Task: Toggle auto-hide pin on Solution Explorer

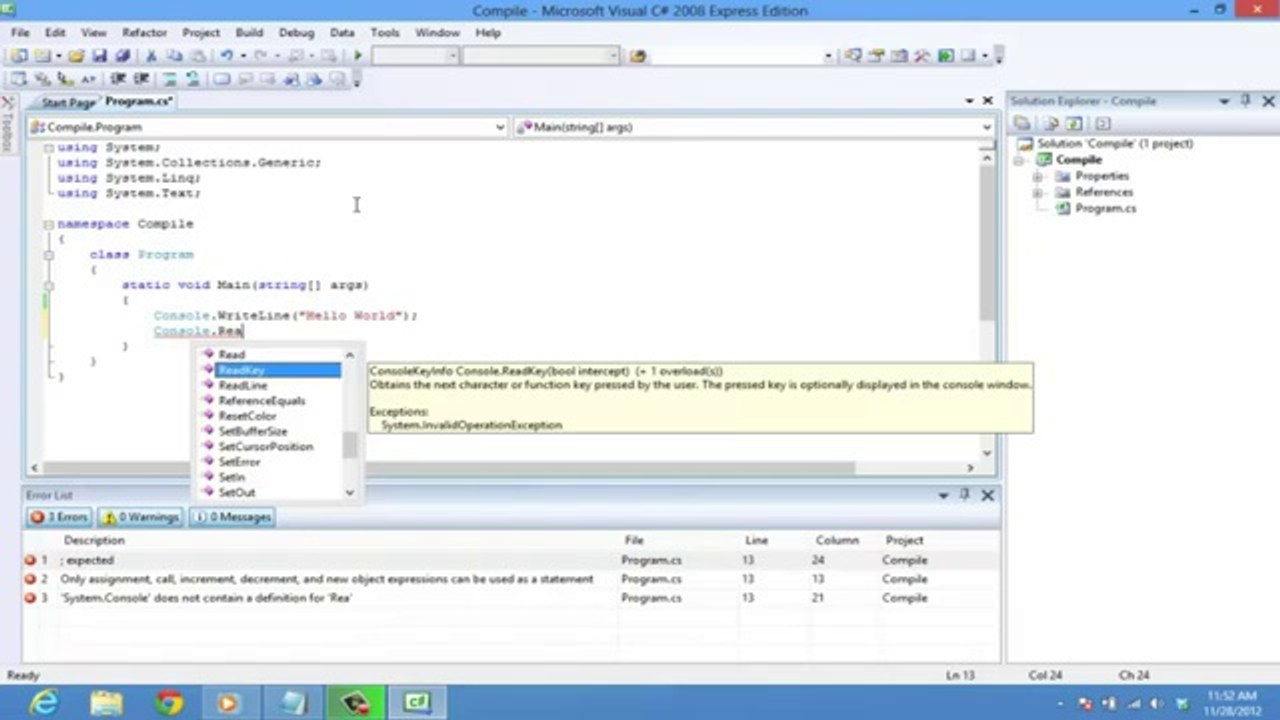Action: pyautogui.click(x=1245, y=101)
